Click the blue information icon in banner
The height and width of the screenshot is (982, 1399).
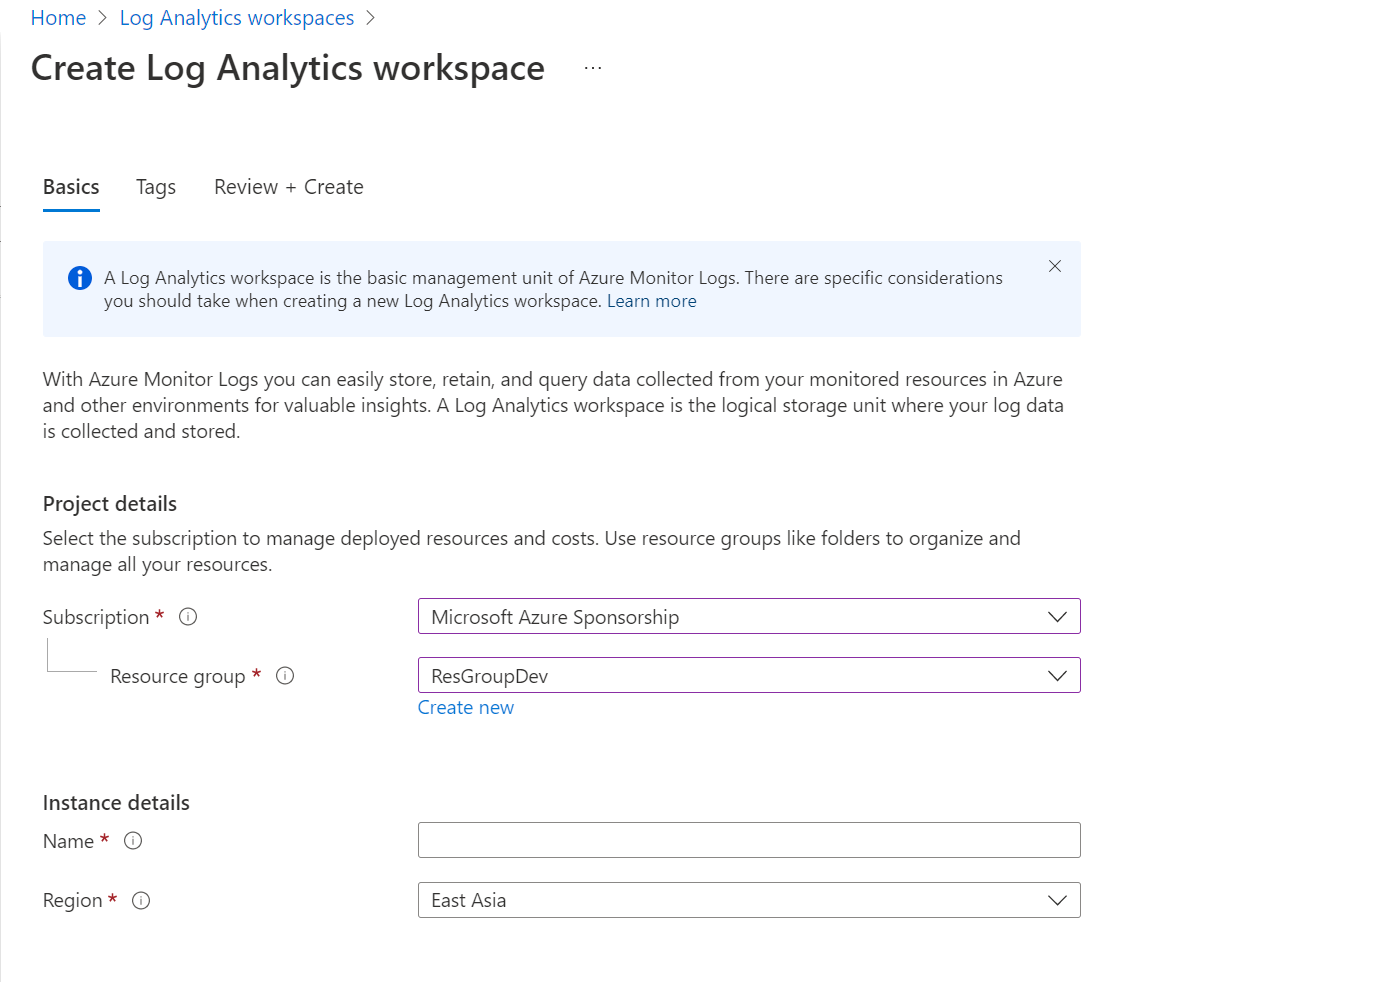[80, 278]
